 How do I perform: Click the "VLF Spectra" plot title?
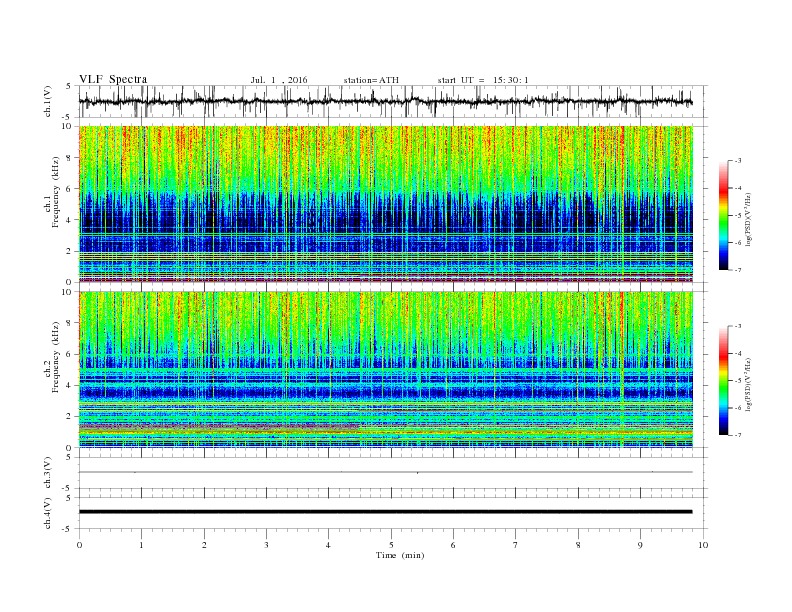(113, 79)
